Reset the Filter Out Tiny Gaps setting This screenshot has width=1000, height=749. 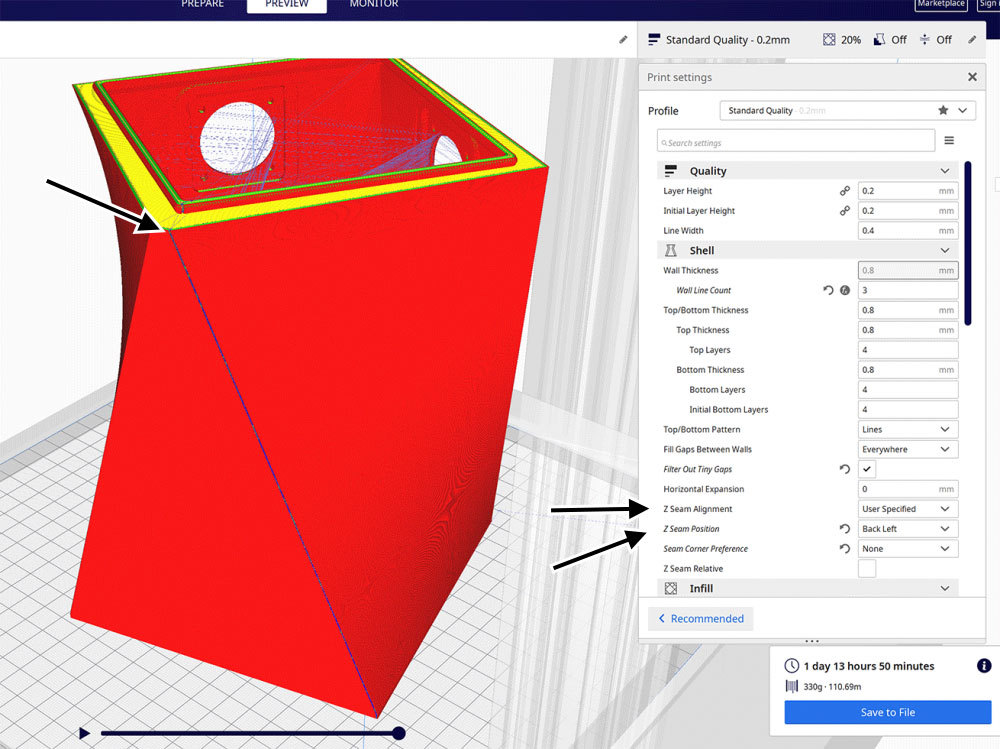844,469
